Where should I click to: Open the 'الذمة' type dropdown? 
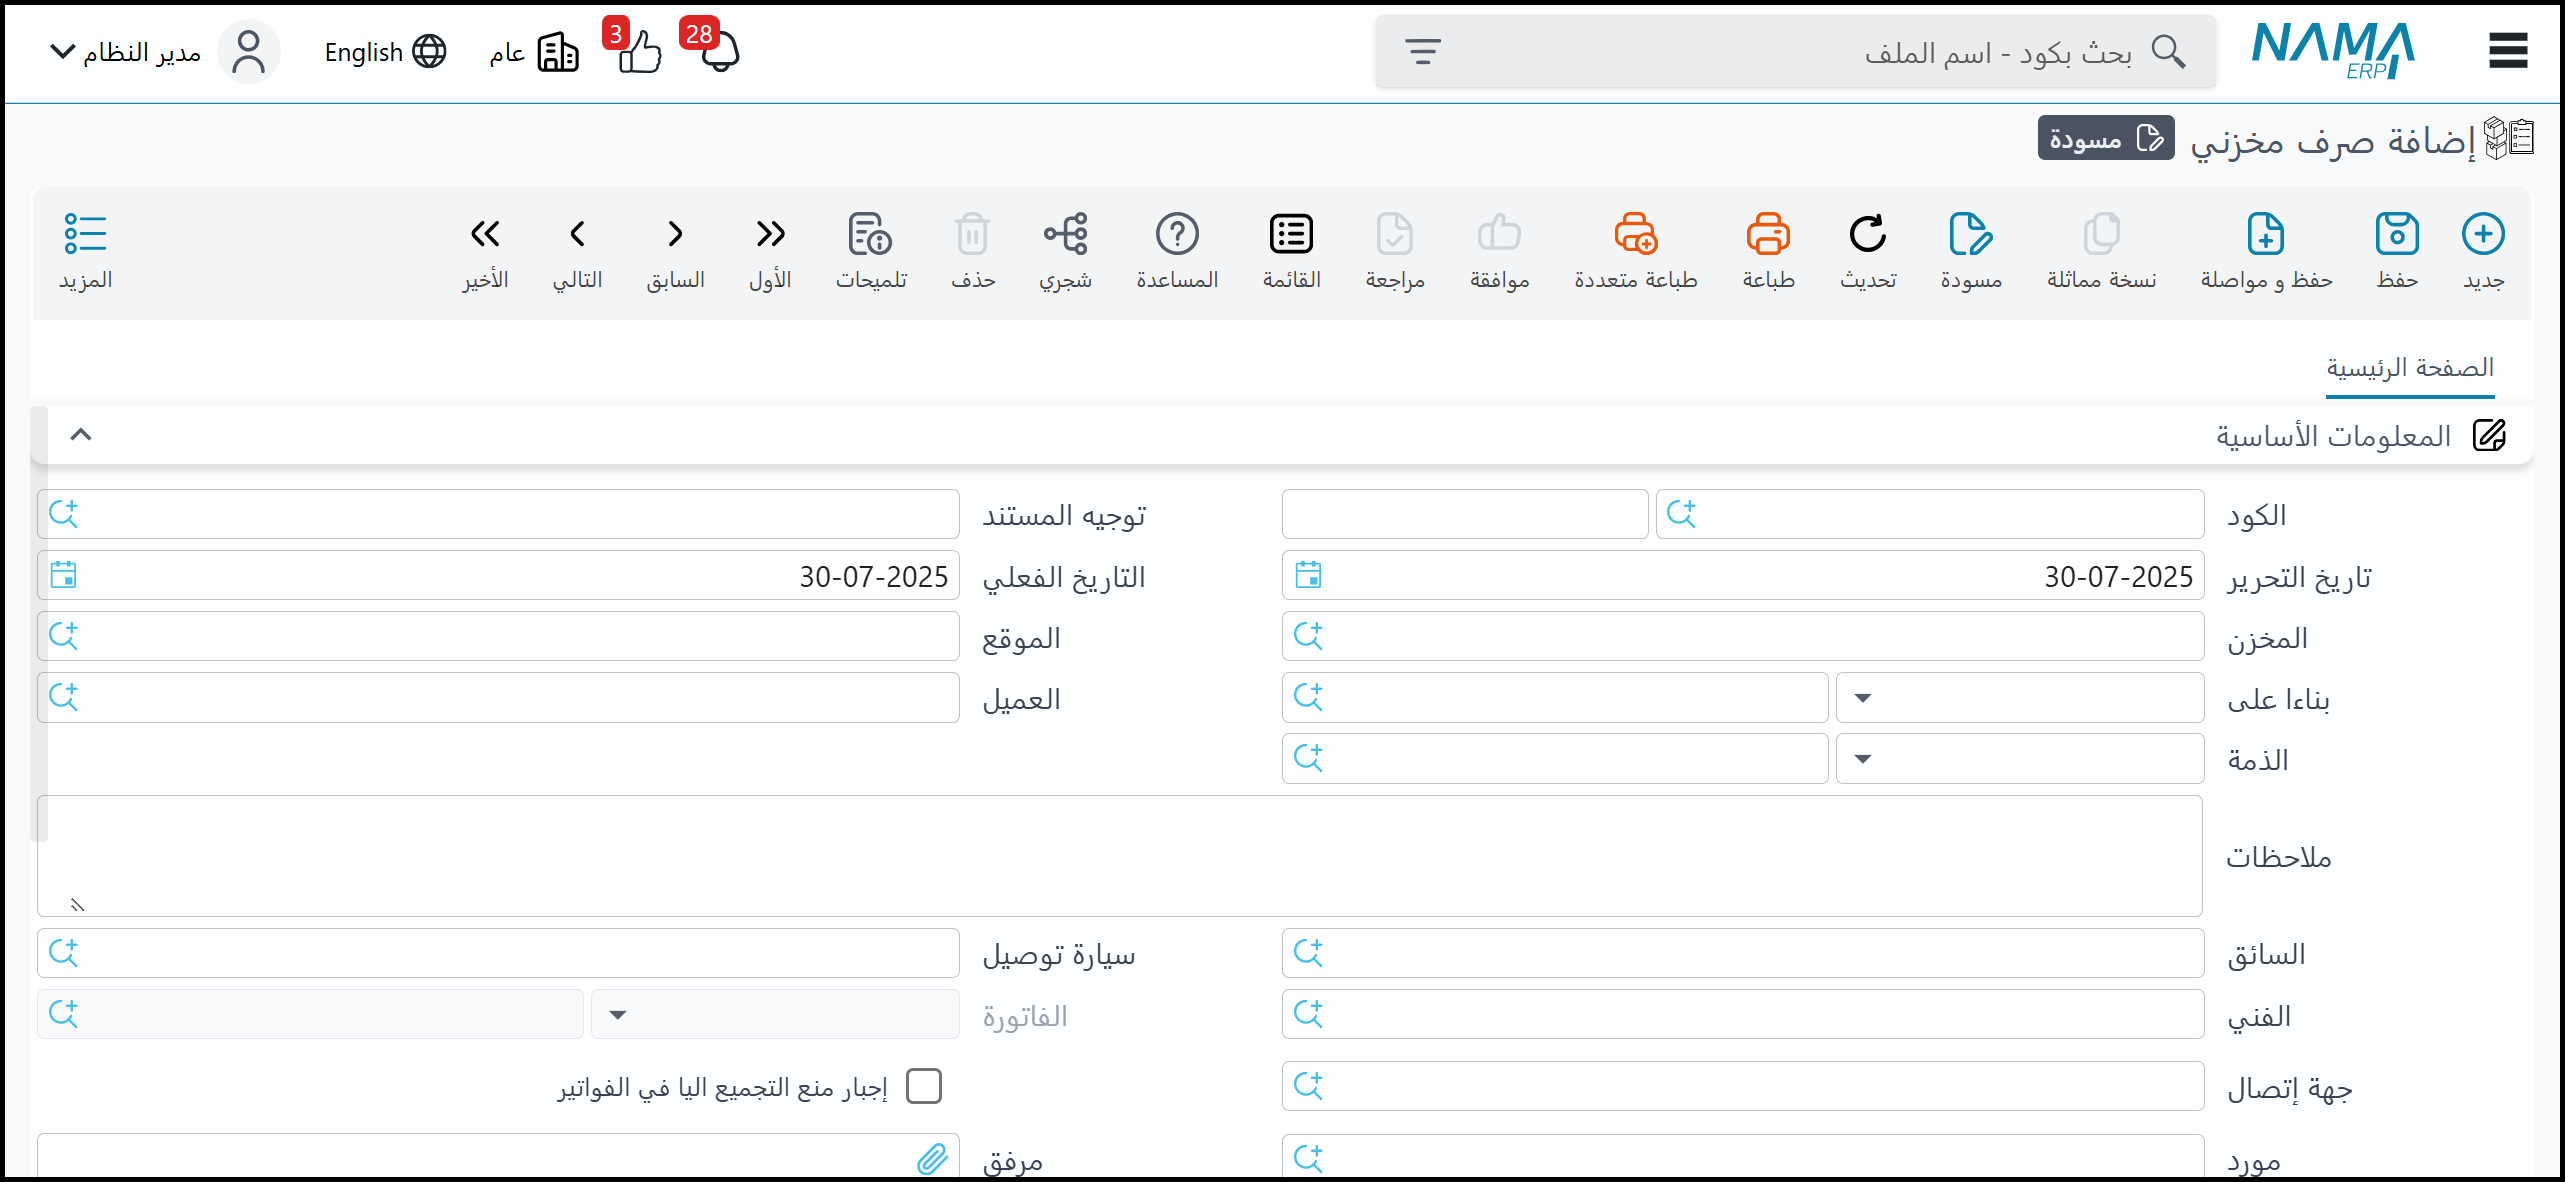(x=2019, y=759)
